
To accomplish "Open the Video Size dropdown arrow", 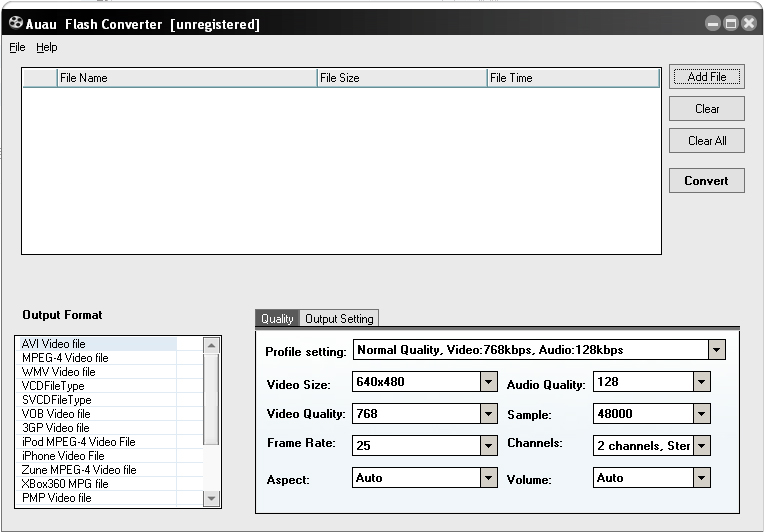I will [x=488, y=381].
